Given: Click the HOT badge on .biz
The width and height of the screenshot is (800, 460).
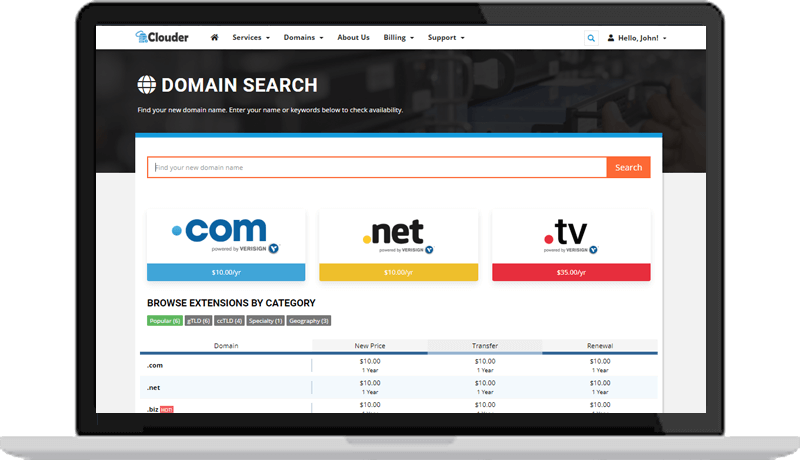Looking at the screenshot, I should (x=167, y=410).
